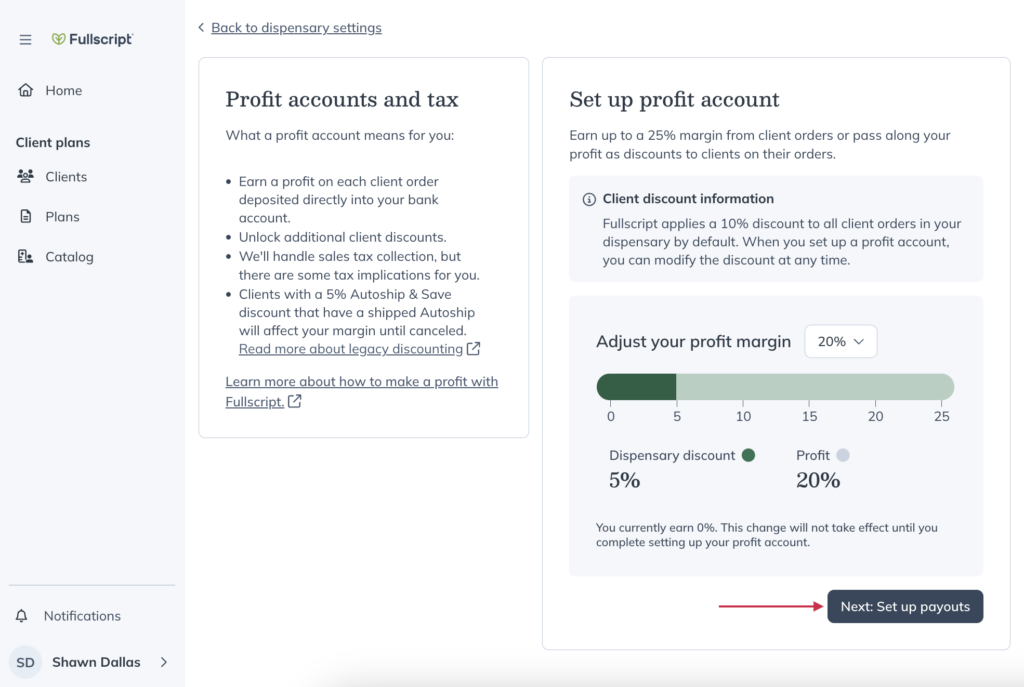
Task: Click the back chevron at page top
Action: [201, 27]
